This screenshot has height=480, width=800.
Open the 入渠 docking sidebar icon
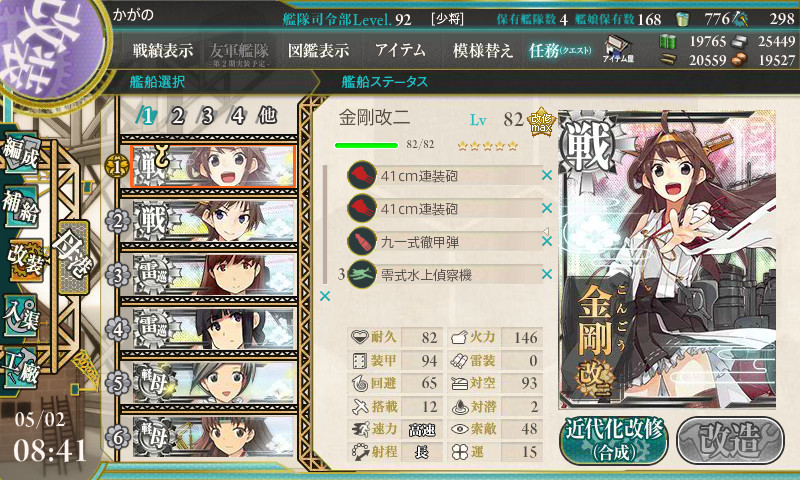[21, 315]
